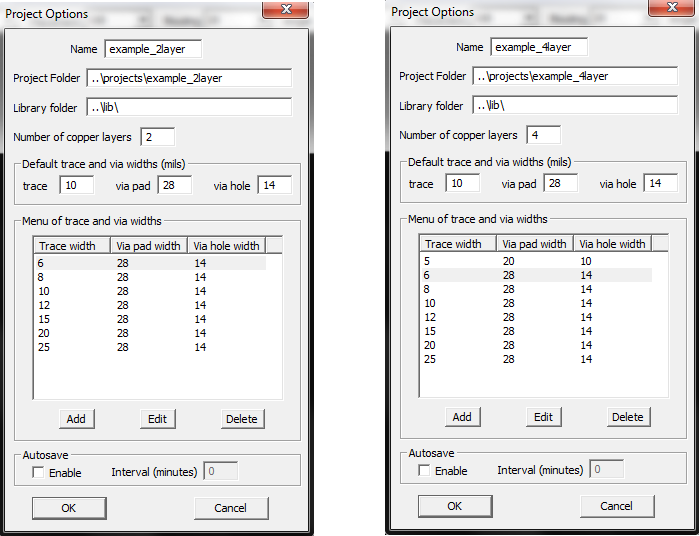Click the Name field in example_4layer dialog
This screenshot has width=700, height=536.
(x=539, y=47)
